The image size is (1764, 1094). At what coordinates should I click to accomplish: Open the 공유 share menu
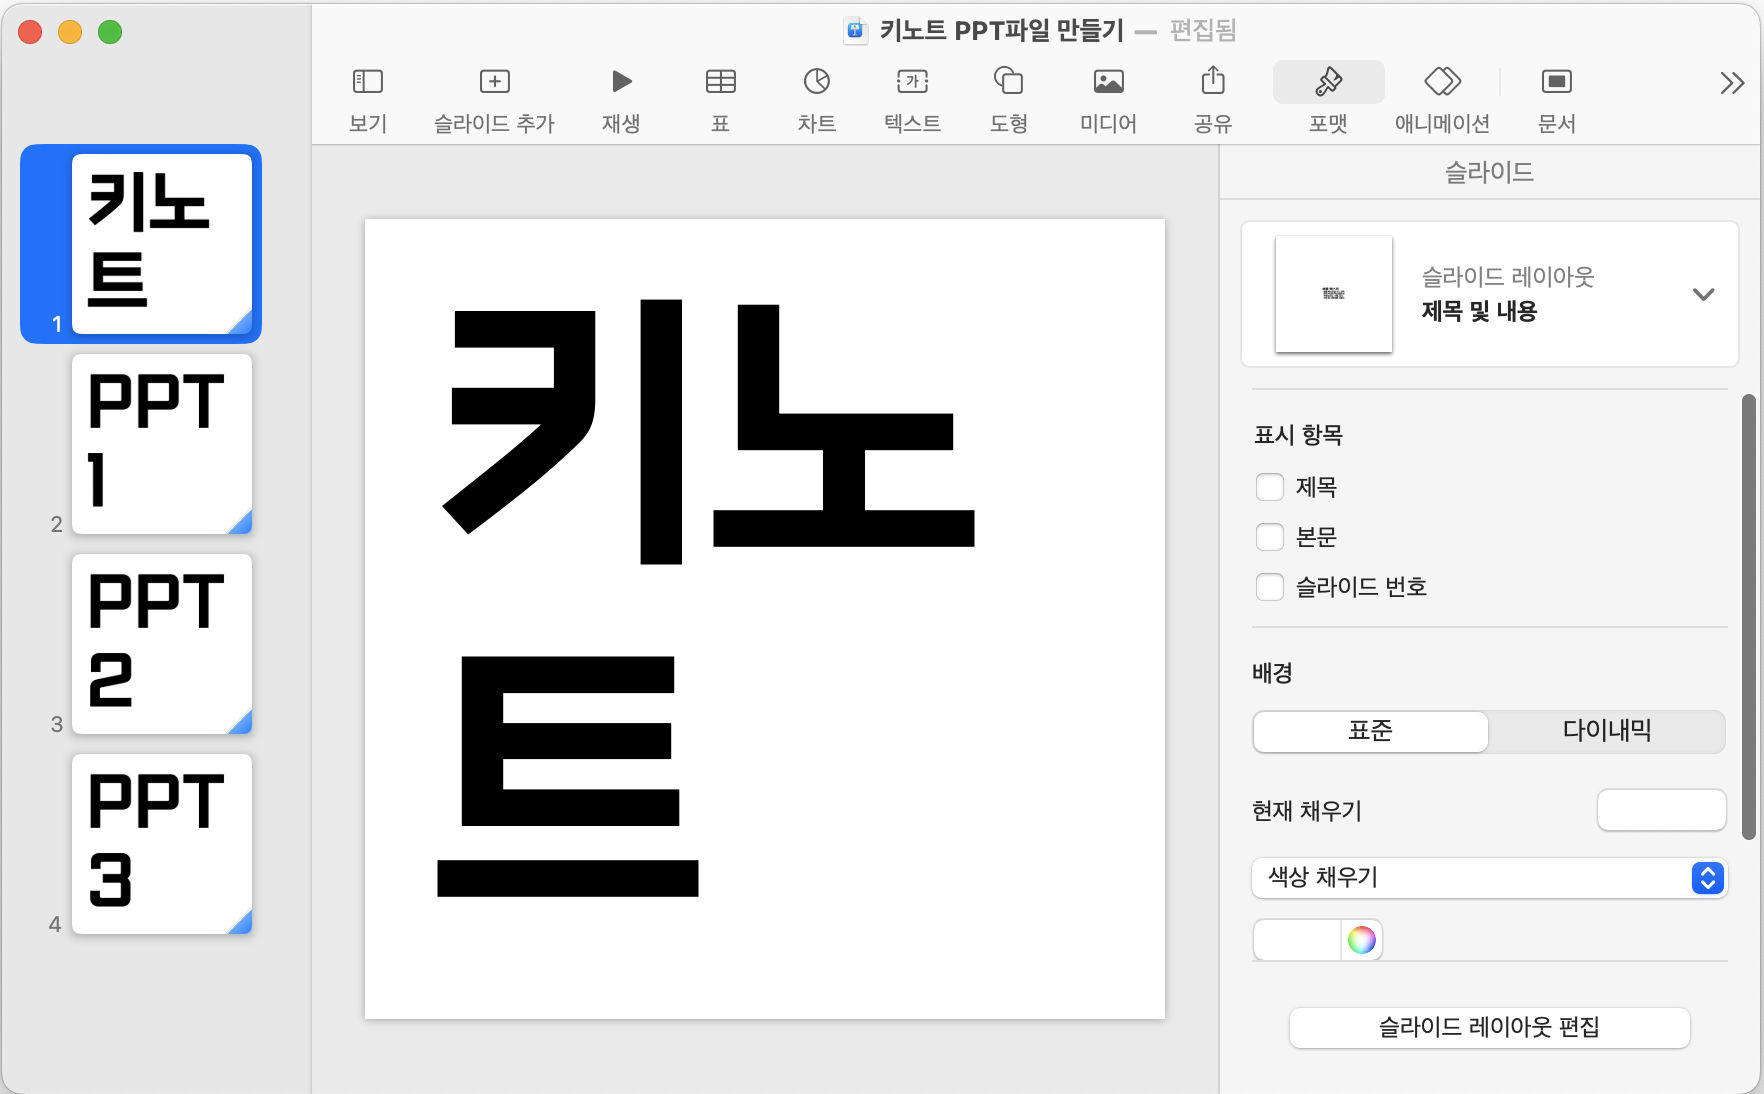click(1212, 100)
